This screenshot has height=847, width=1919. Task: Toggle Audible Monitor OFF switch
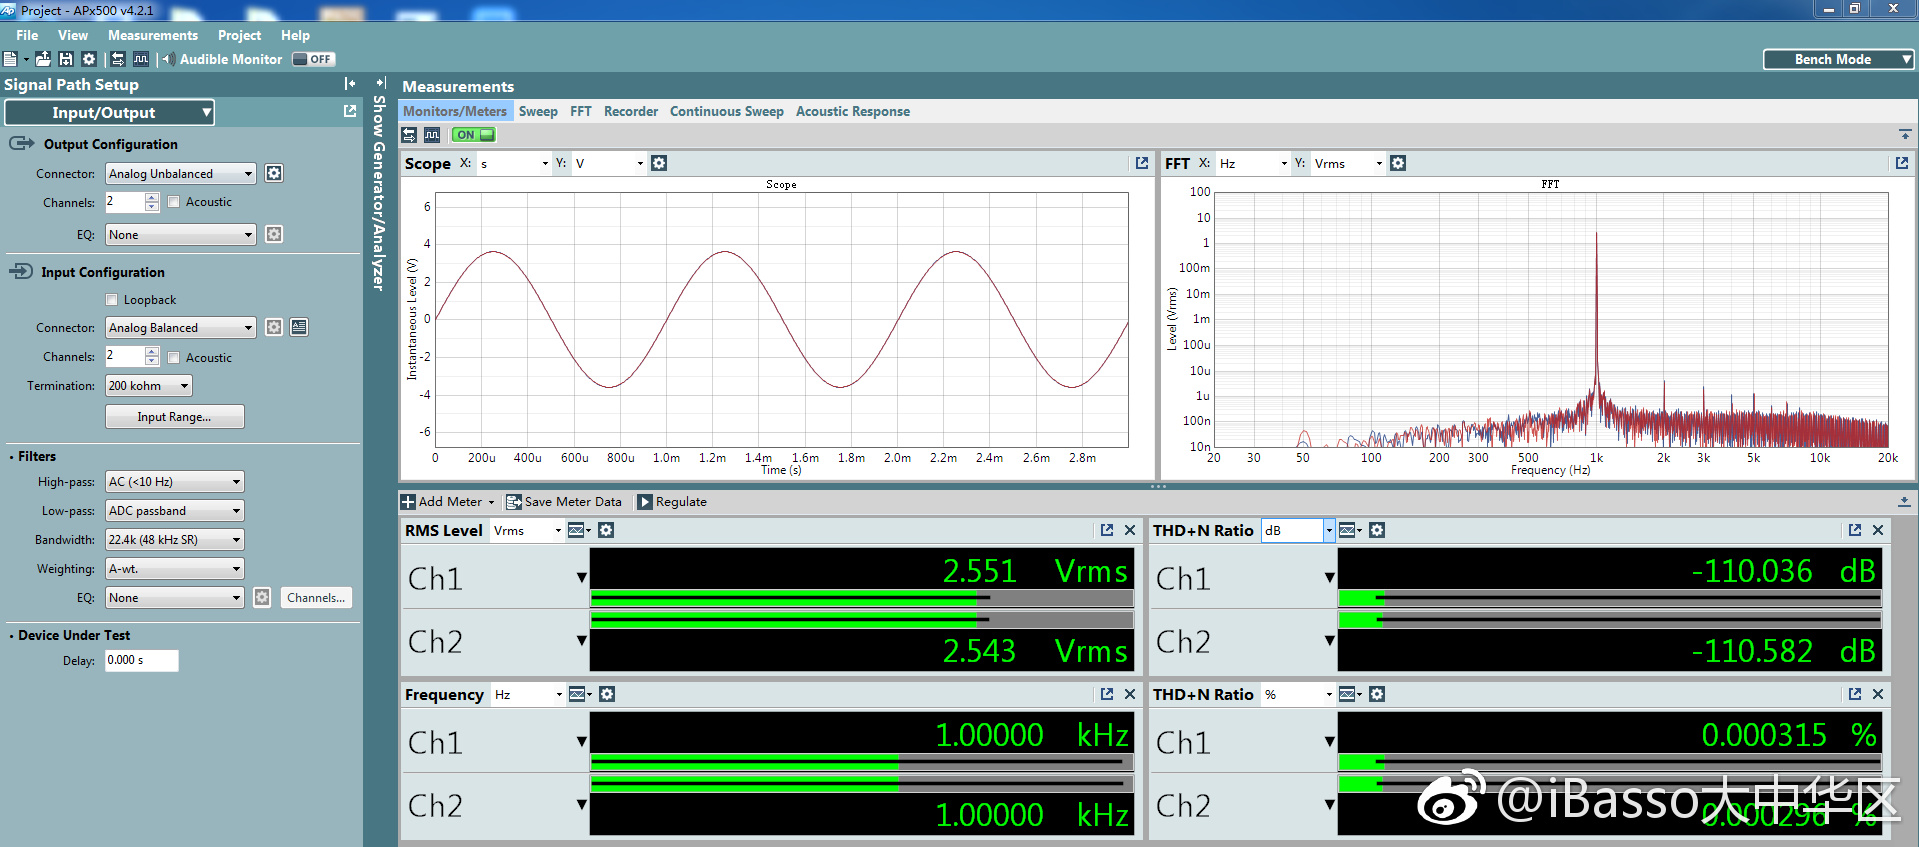pos(313,59)
